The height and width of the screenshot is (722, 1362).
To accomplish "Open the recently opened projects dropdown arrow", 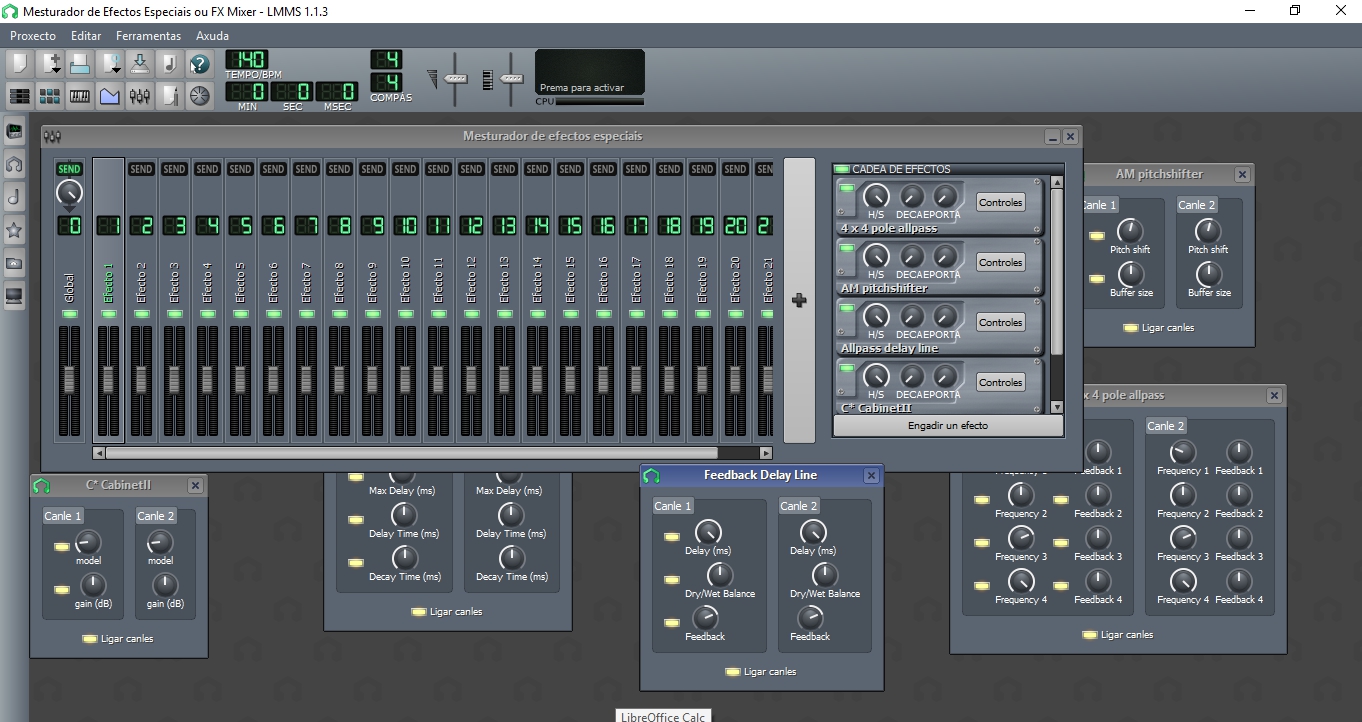I will [x=115, y=70].
